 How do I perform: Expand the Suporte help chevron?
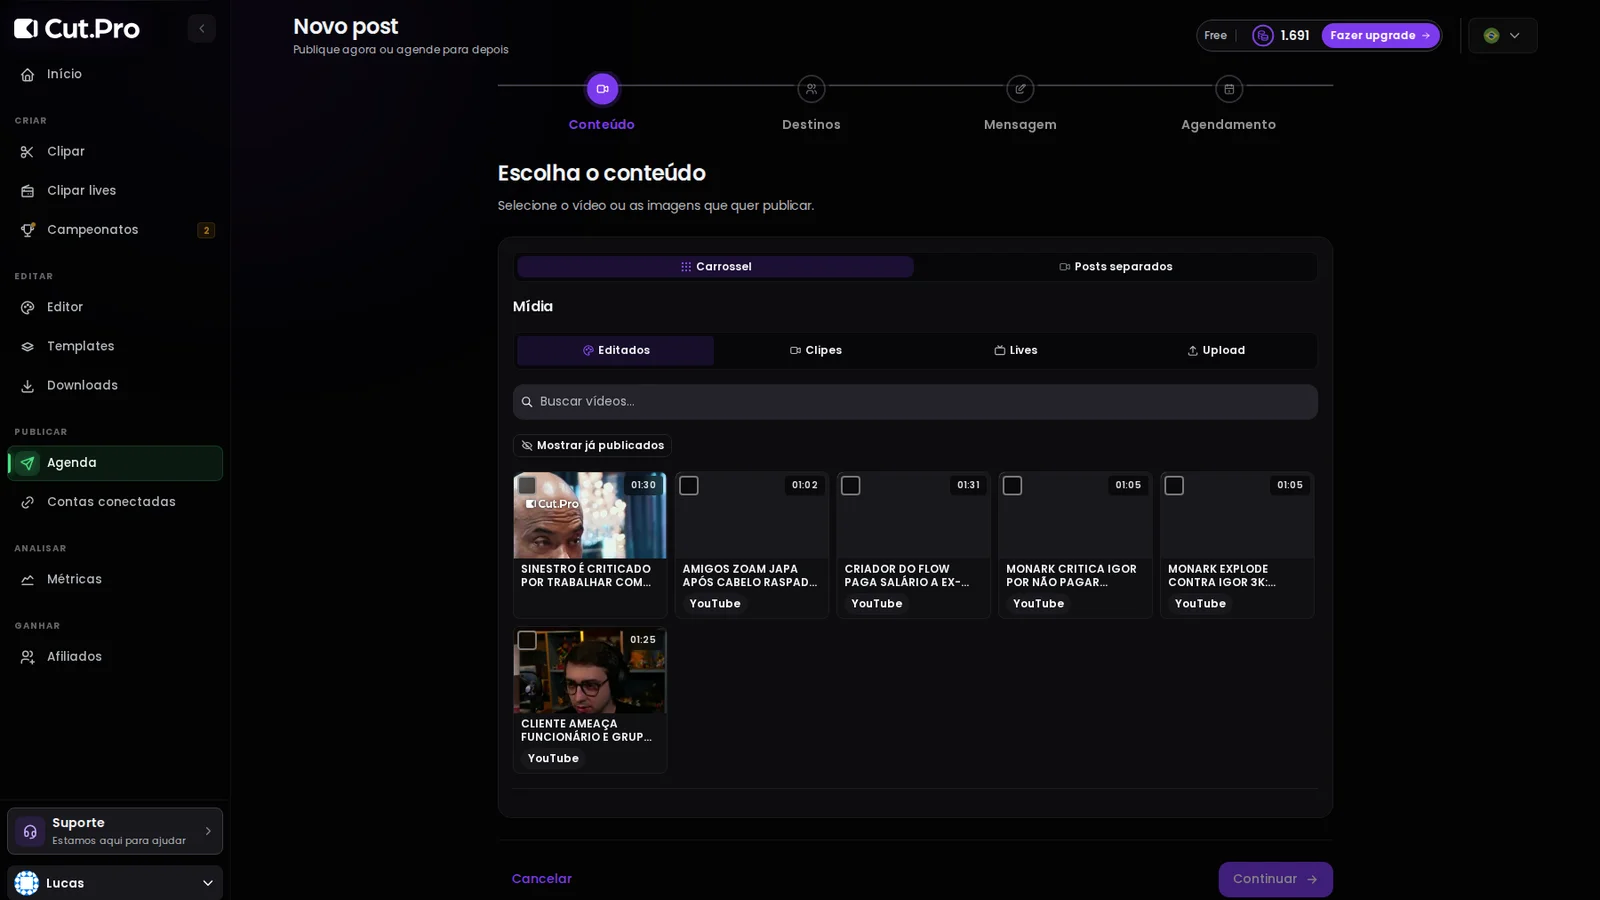(208, 831)
